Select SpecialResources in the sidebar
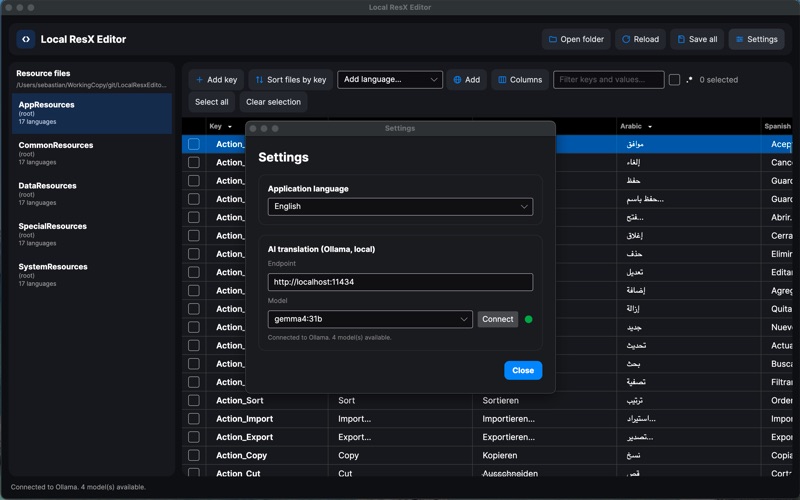Screen dimensions: 800x500 pos(92,234)
